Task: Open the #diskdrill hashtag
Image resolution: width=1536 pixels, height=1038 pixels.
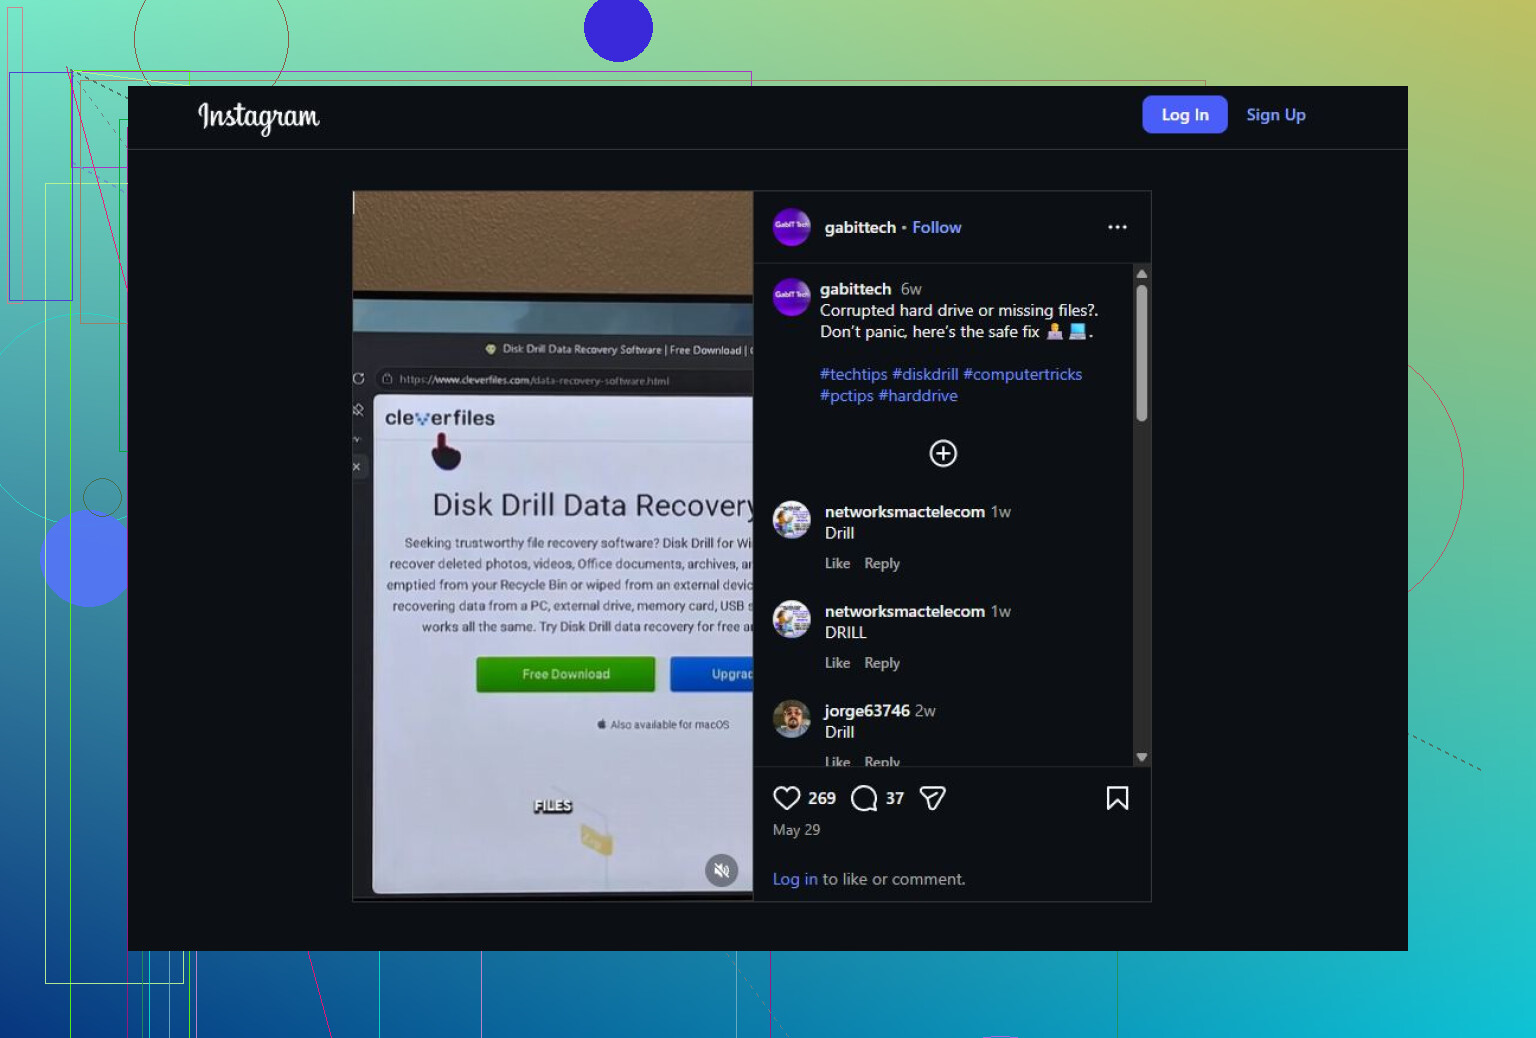Action: point(925,374)
